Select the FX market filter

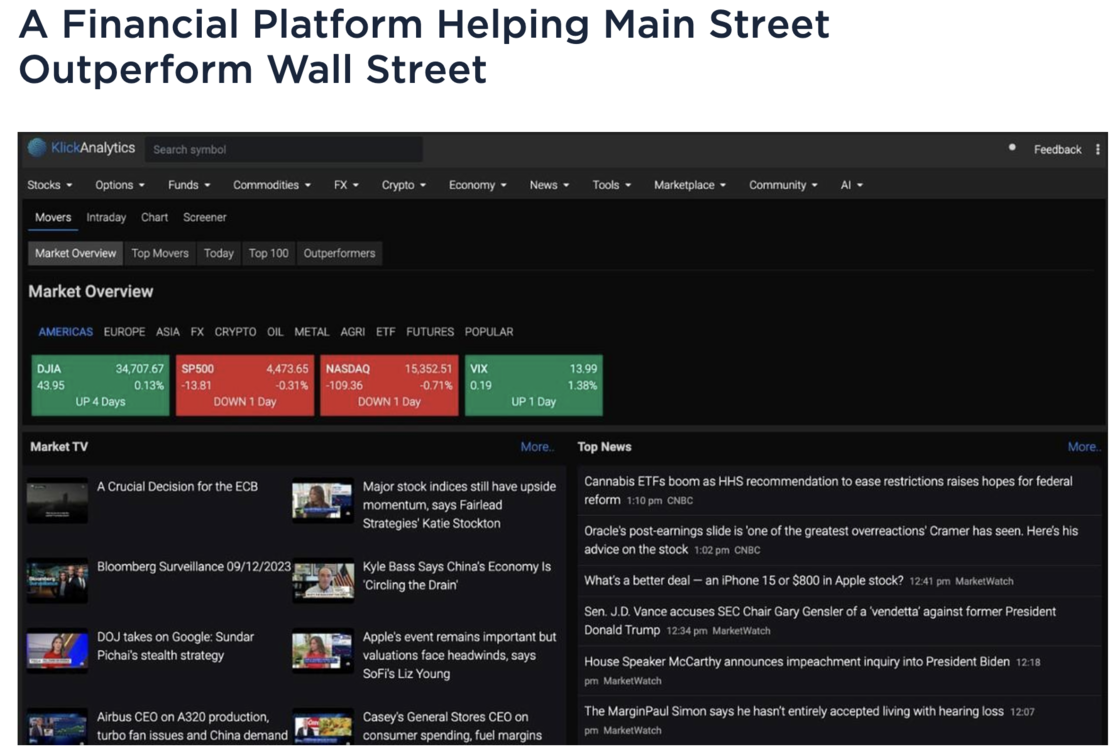(197, 332)
